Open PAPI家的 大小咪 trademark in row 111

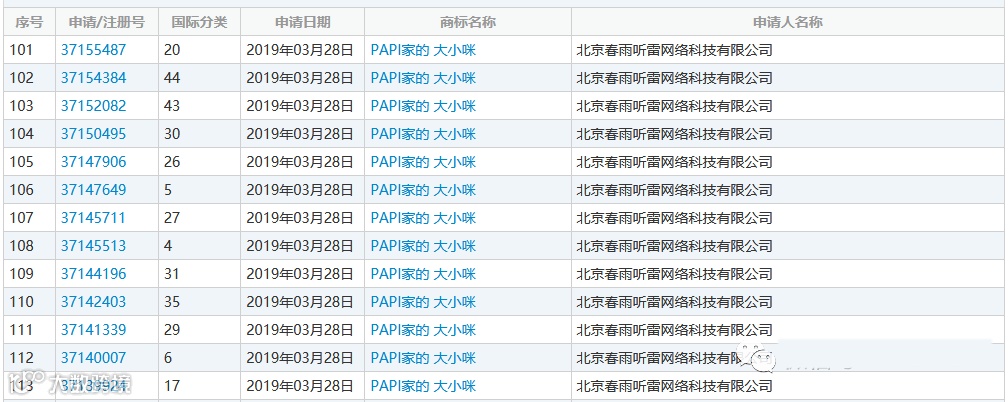(x=424, y=330)
